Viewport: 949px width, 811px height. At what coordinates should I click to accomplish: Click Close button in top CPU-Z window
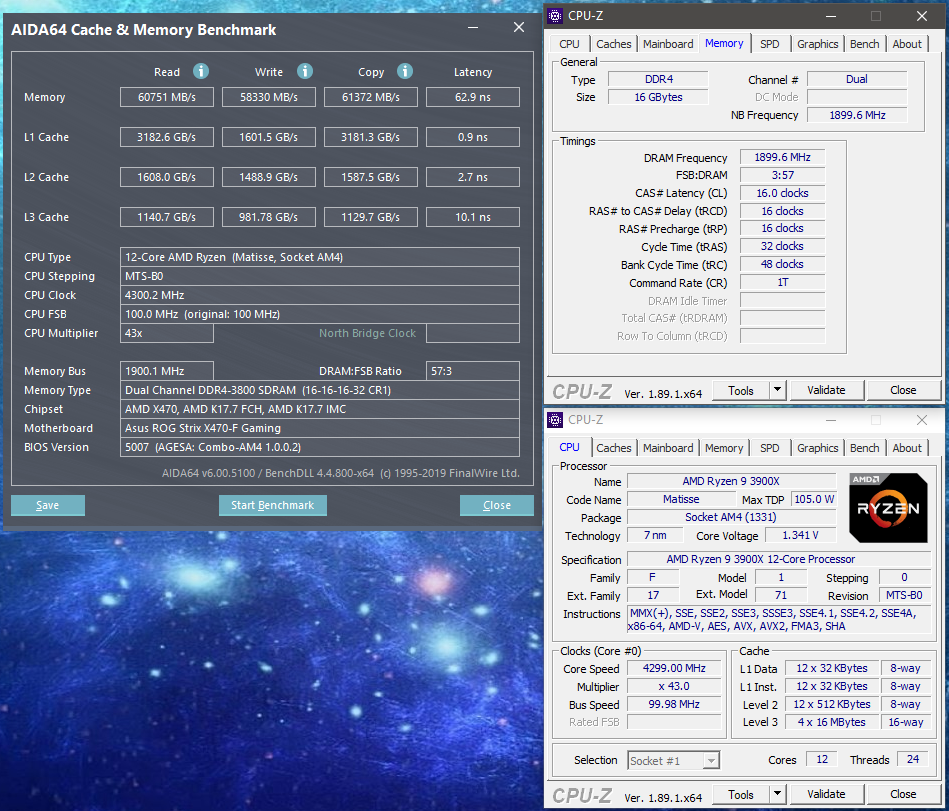click(x=903, y=390)
